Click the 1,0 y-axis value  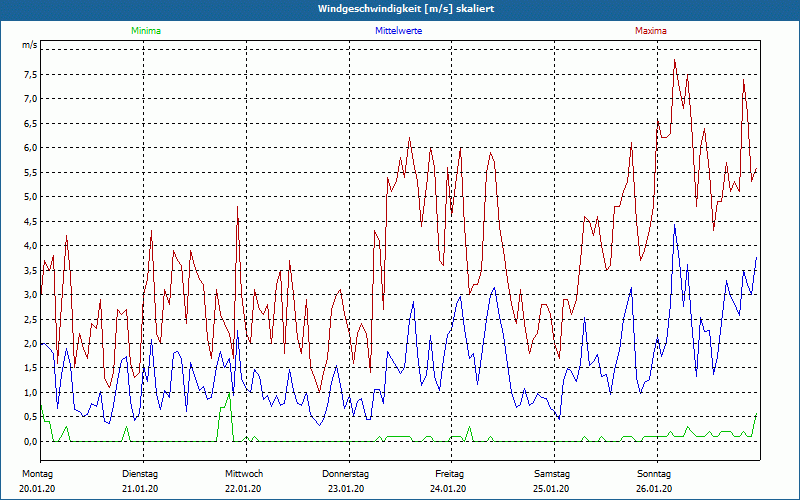(31, 392)
